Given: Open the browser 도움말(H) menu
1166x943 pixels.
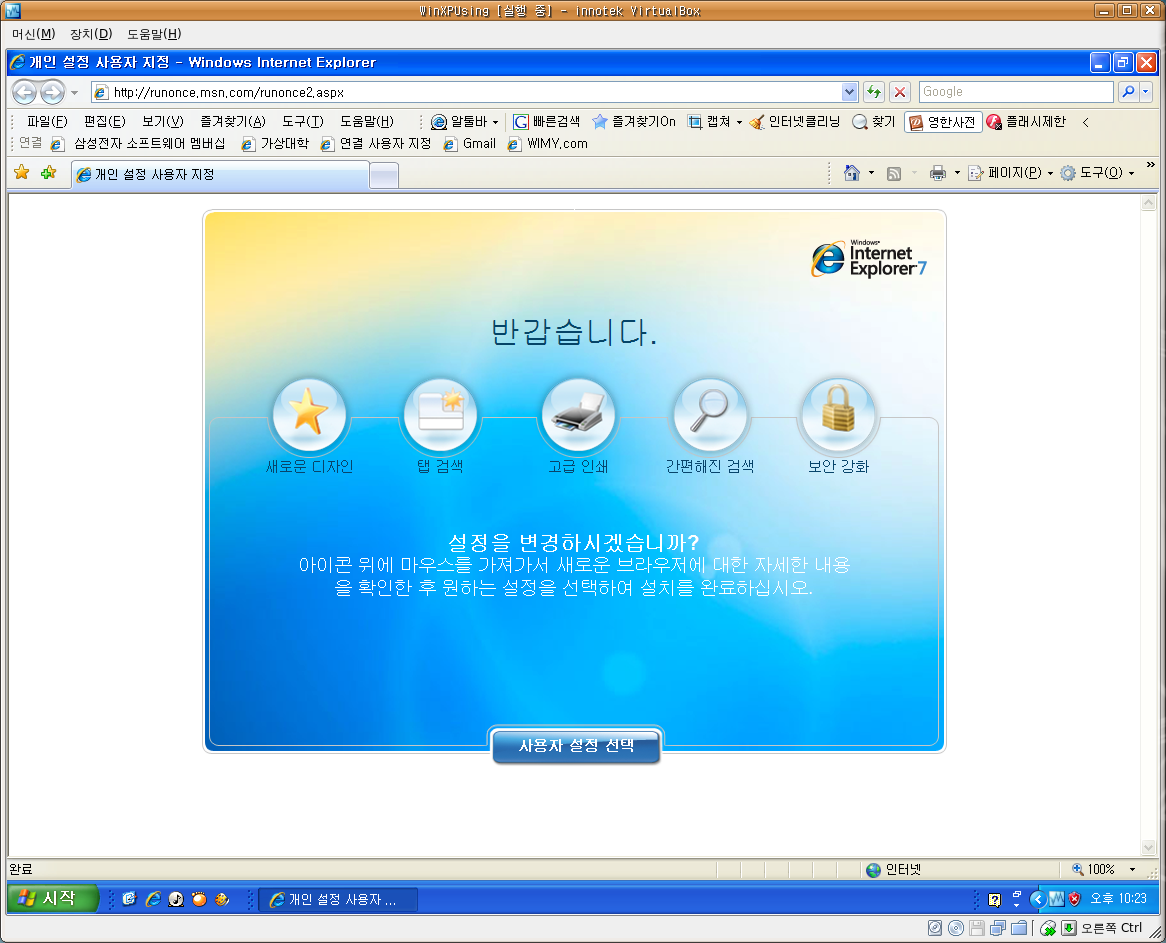Looking at the screenshot, I should pos(367,121).
